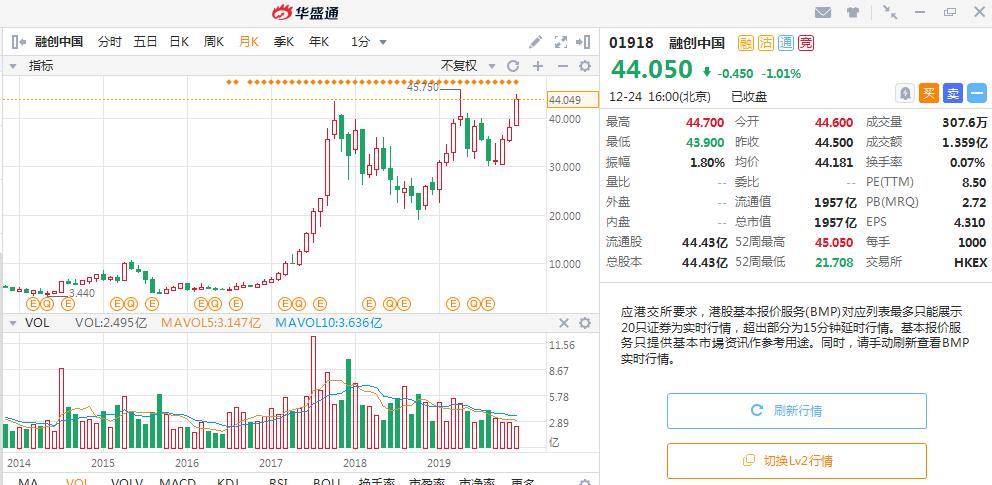The width and height of the screenshot is (992, 485).
Task: Click the 华盛通 logo in title bar
Action: (x=305, y=12)
